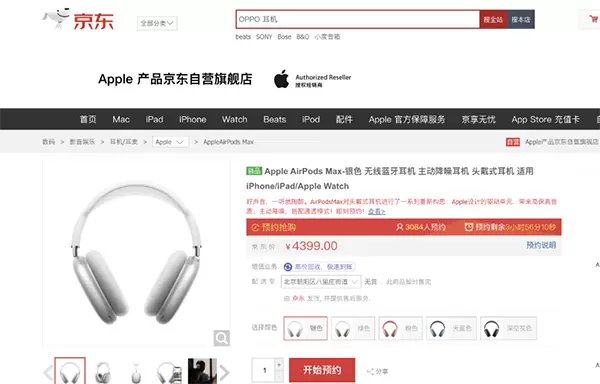Expand the all categories dropdown
The height and width of the screenshot is (384, 600).
point(157,23)
